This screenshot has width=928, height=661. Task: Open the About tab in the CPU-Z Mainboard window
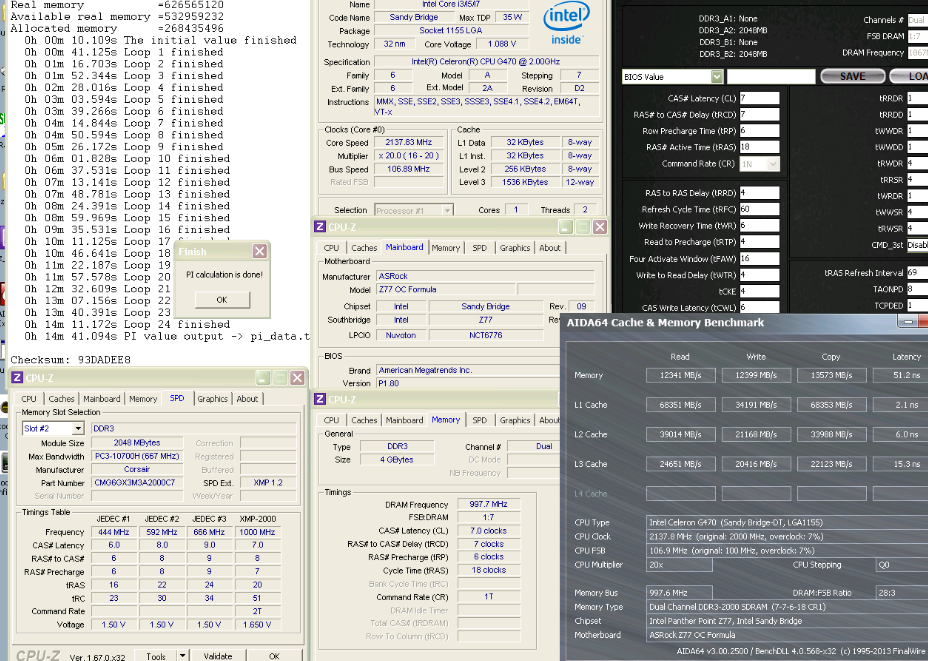pos(550,248)
